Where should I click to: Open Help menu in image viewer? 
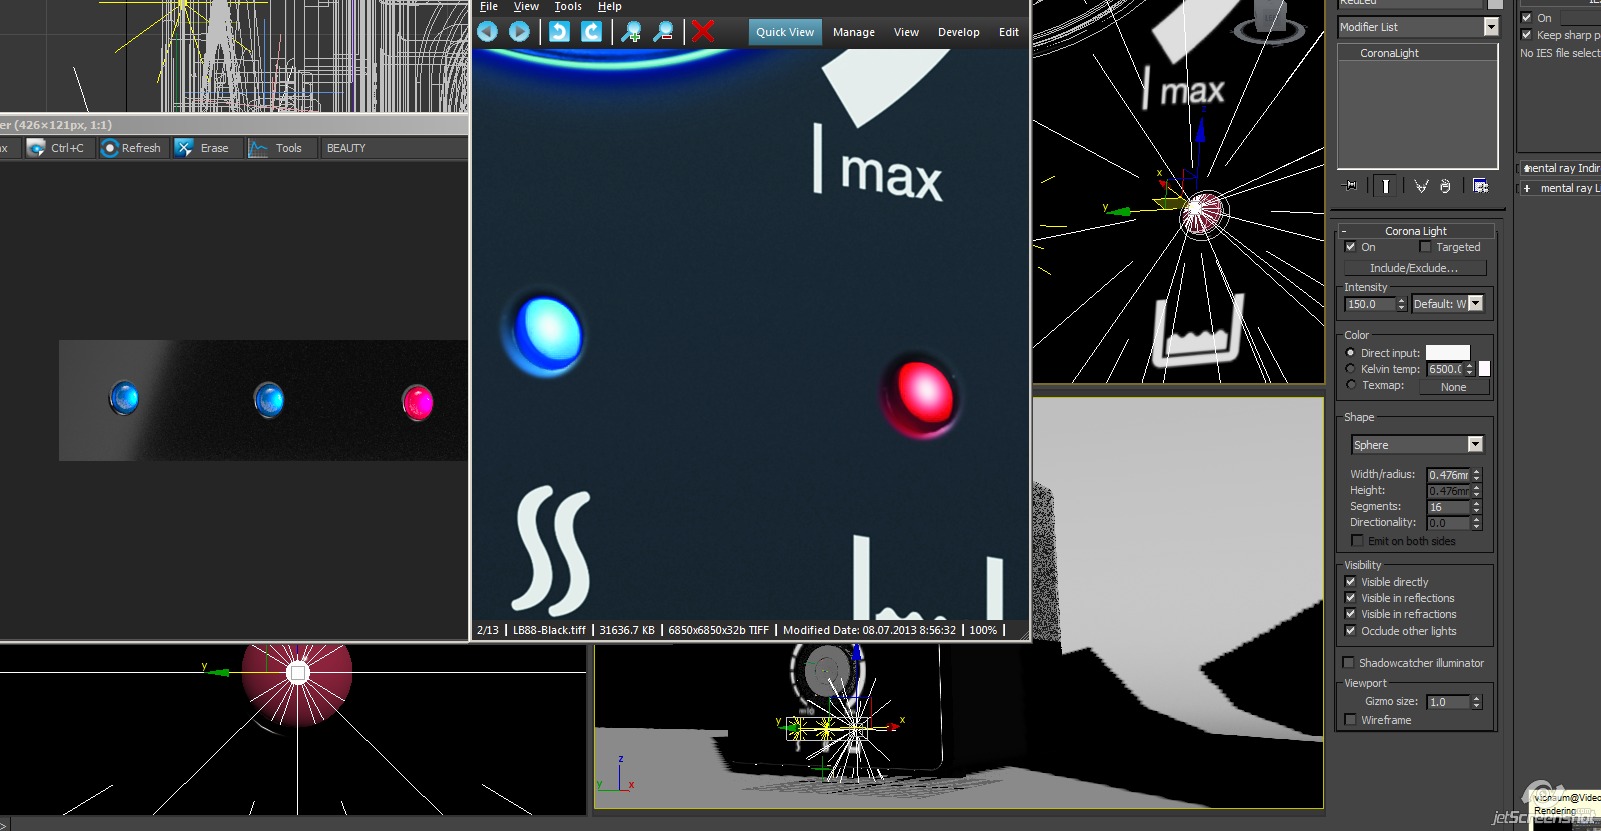(x=610, y=6)
